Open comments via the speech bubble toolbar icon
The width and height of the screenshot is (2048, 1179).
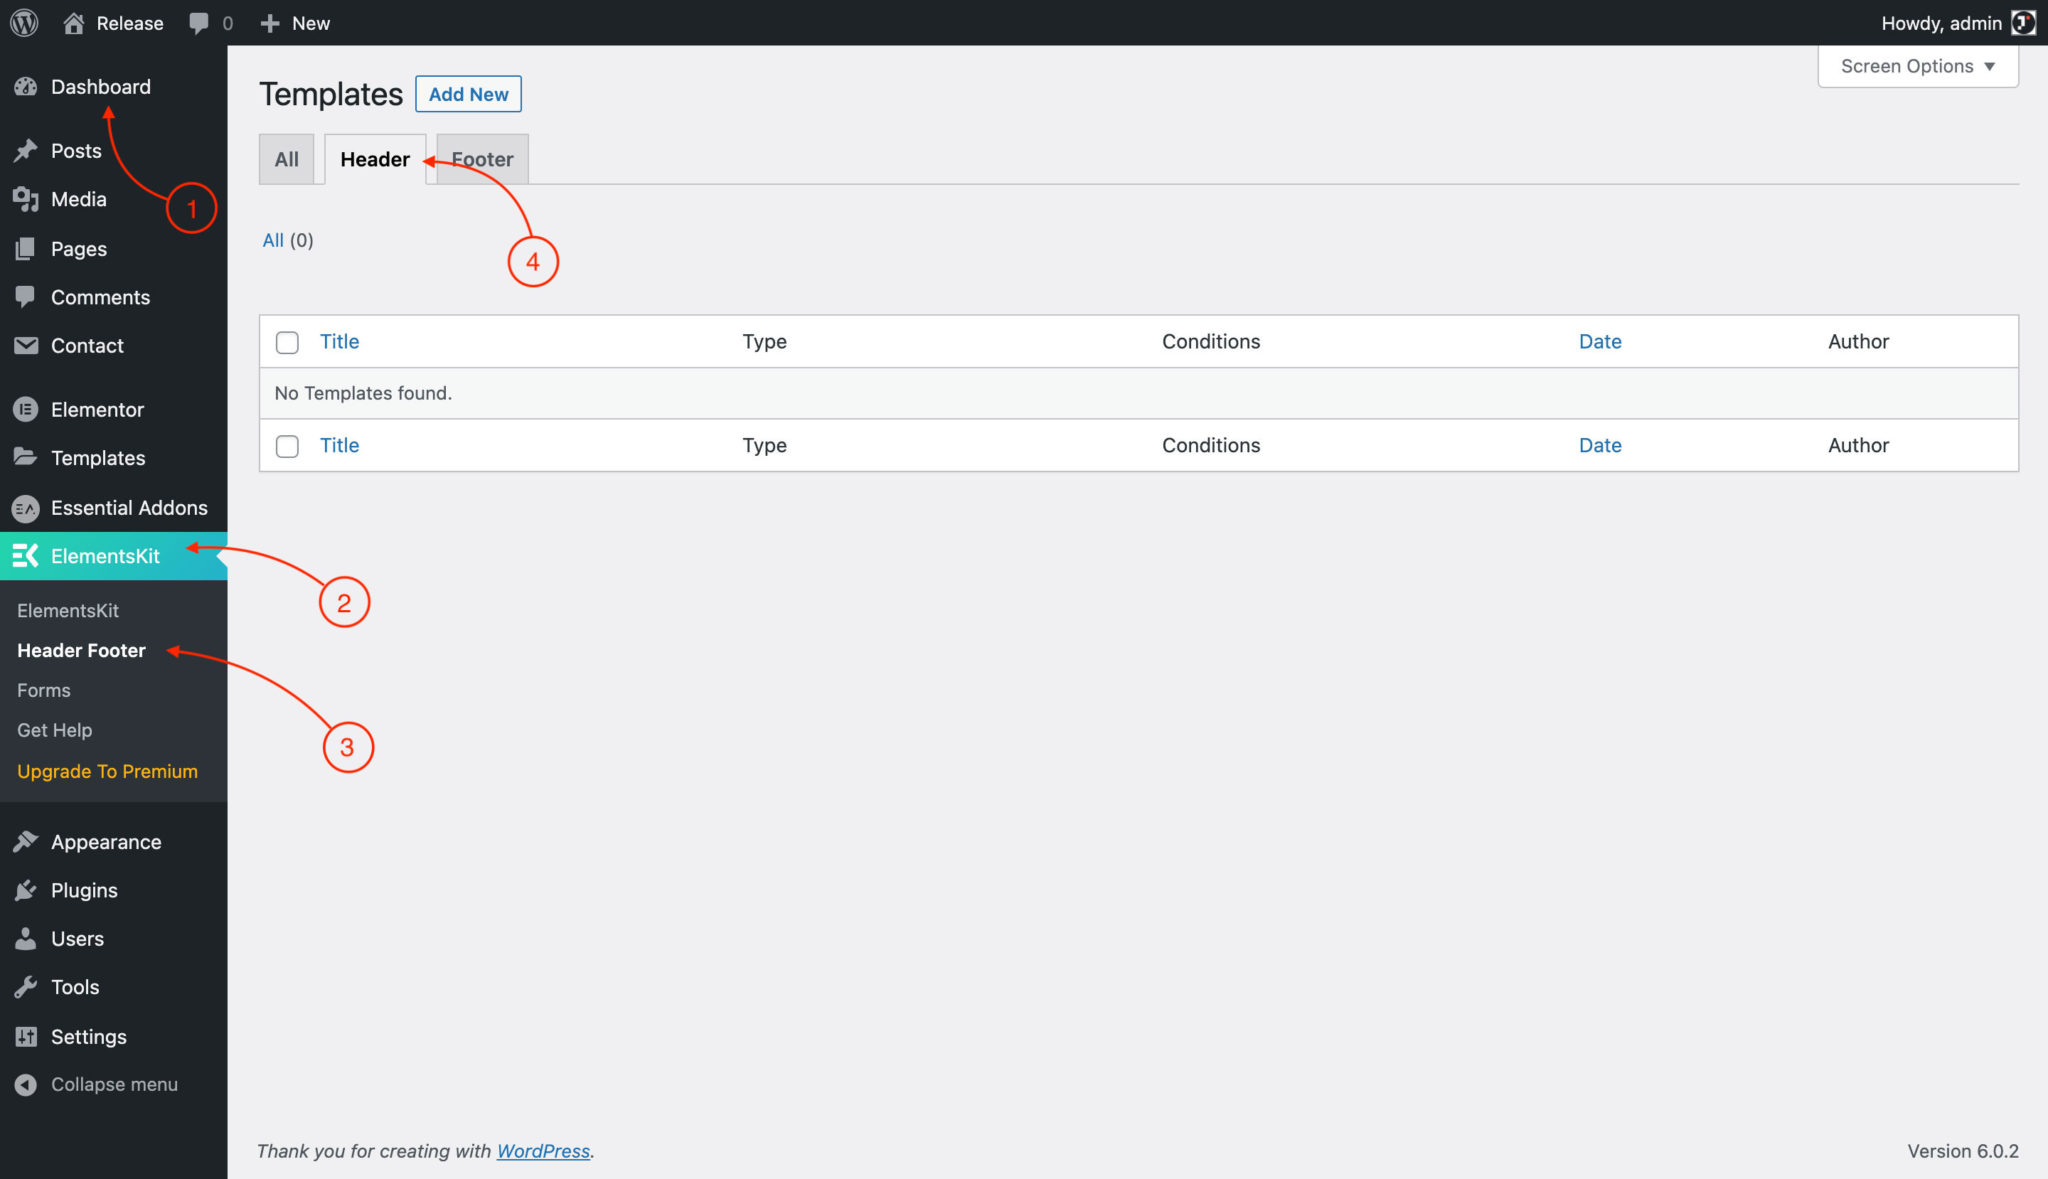click(196, 22)
